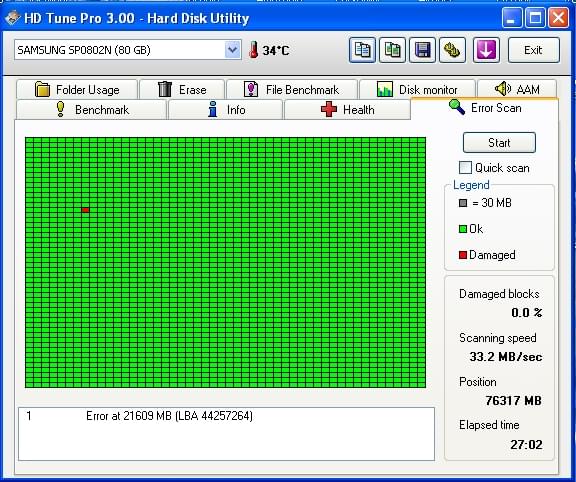
Task: Click the thermometer temperature icon
Action: click(253, 50)
